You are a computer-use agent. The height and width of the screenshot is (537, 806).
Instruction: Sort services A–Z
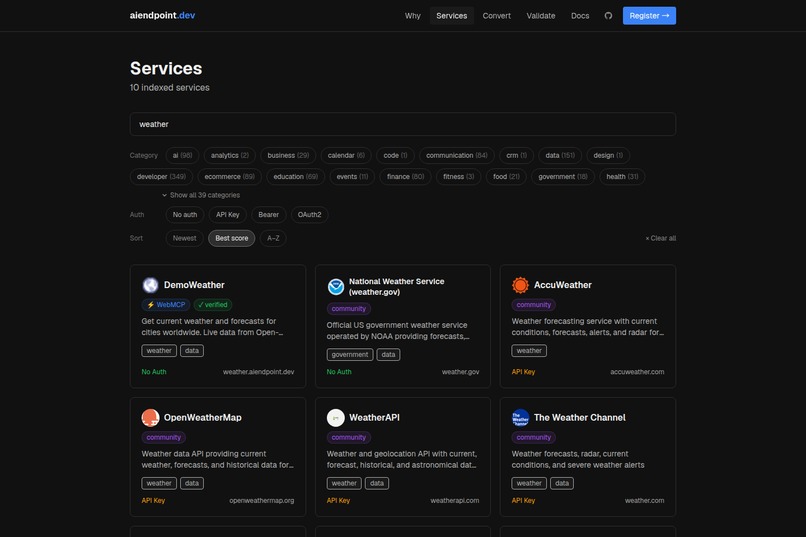click(273, 238)
